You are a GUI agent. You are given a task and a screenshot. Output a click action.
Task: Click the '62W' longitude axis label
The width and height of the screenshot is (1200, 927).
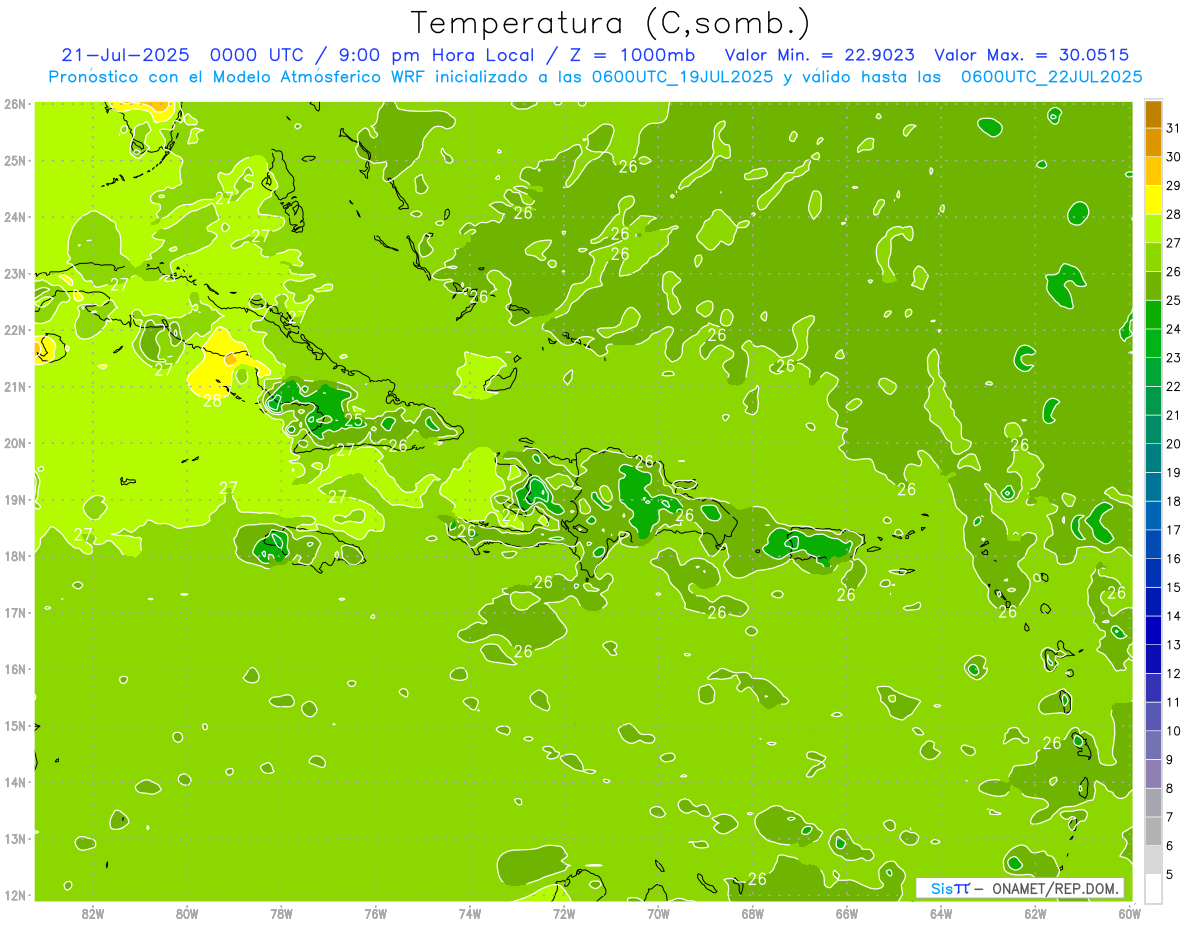click(x=1035, y=913)
